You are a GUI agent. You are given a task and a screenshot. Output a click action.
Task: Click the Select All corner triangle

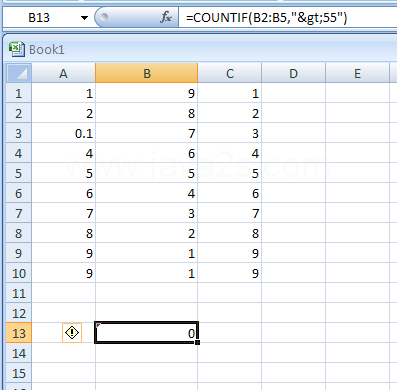pyautogui.click(x=19, y=73)
